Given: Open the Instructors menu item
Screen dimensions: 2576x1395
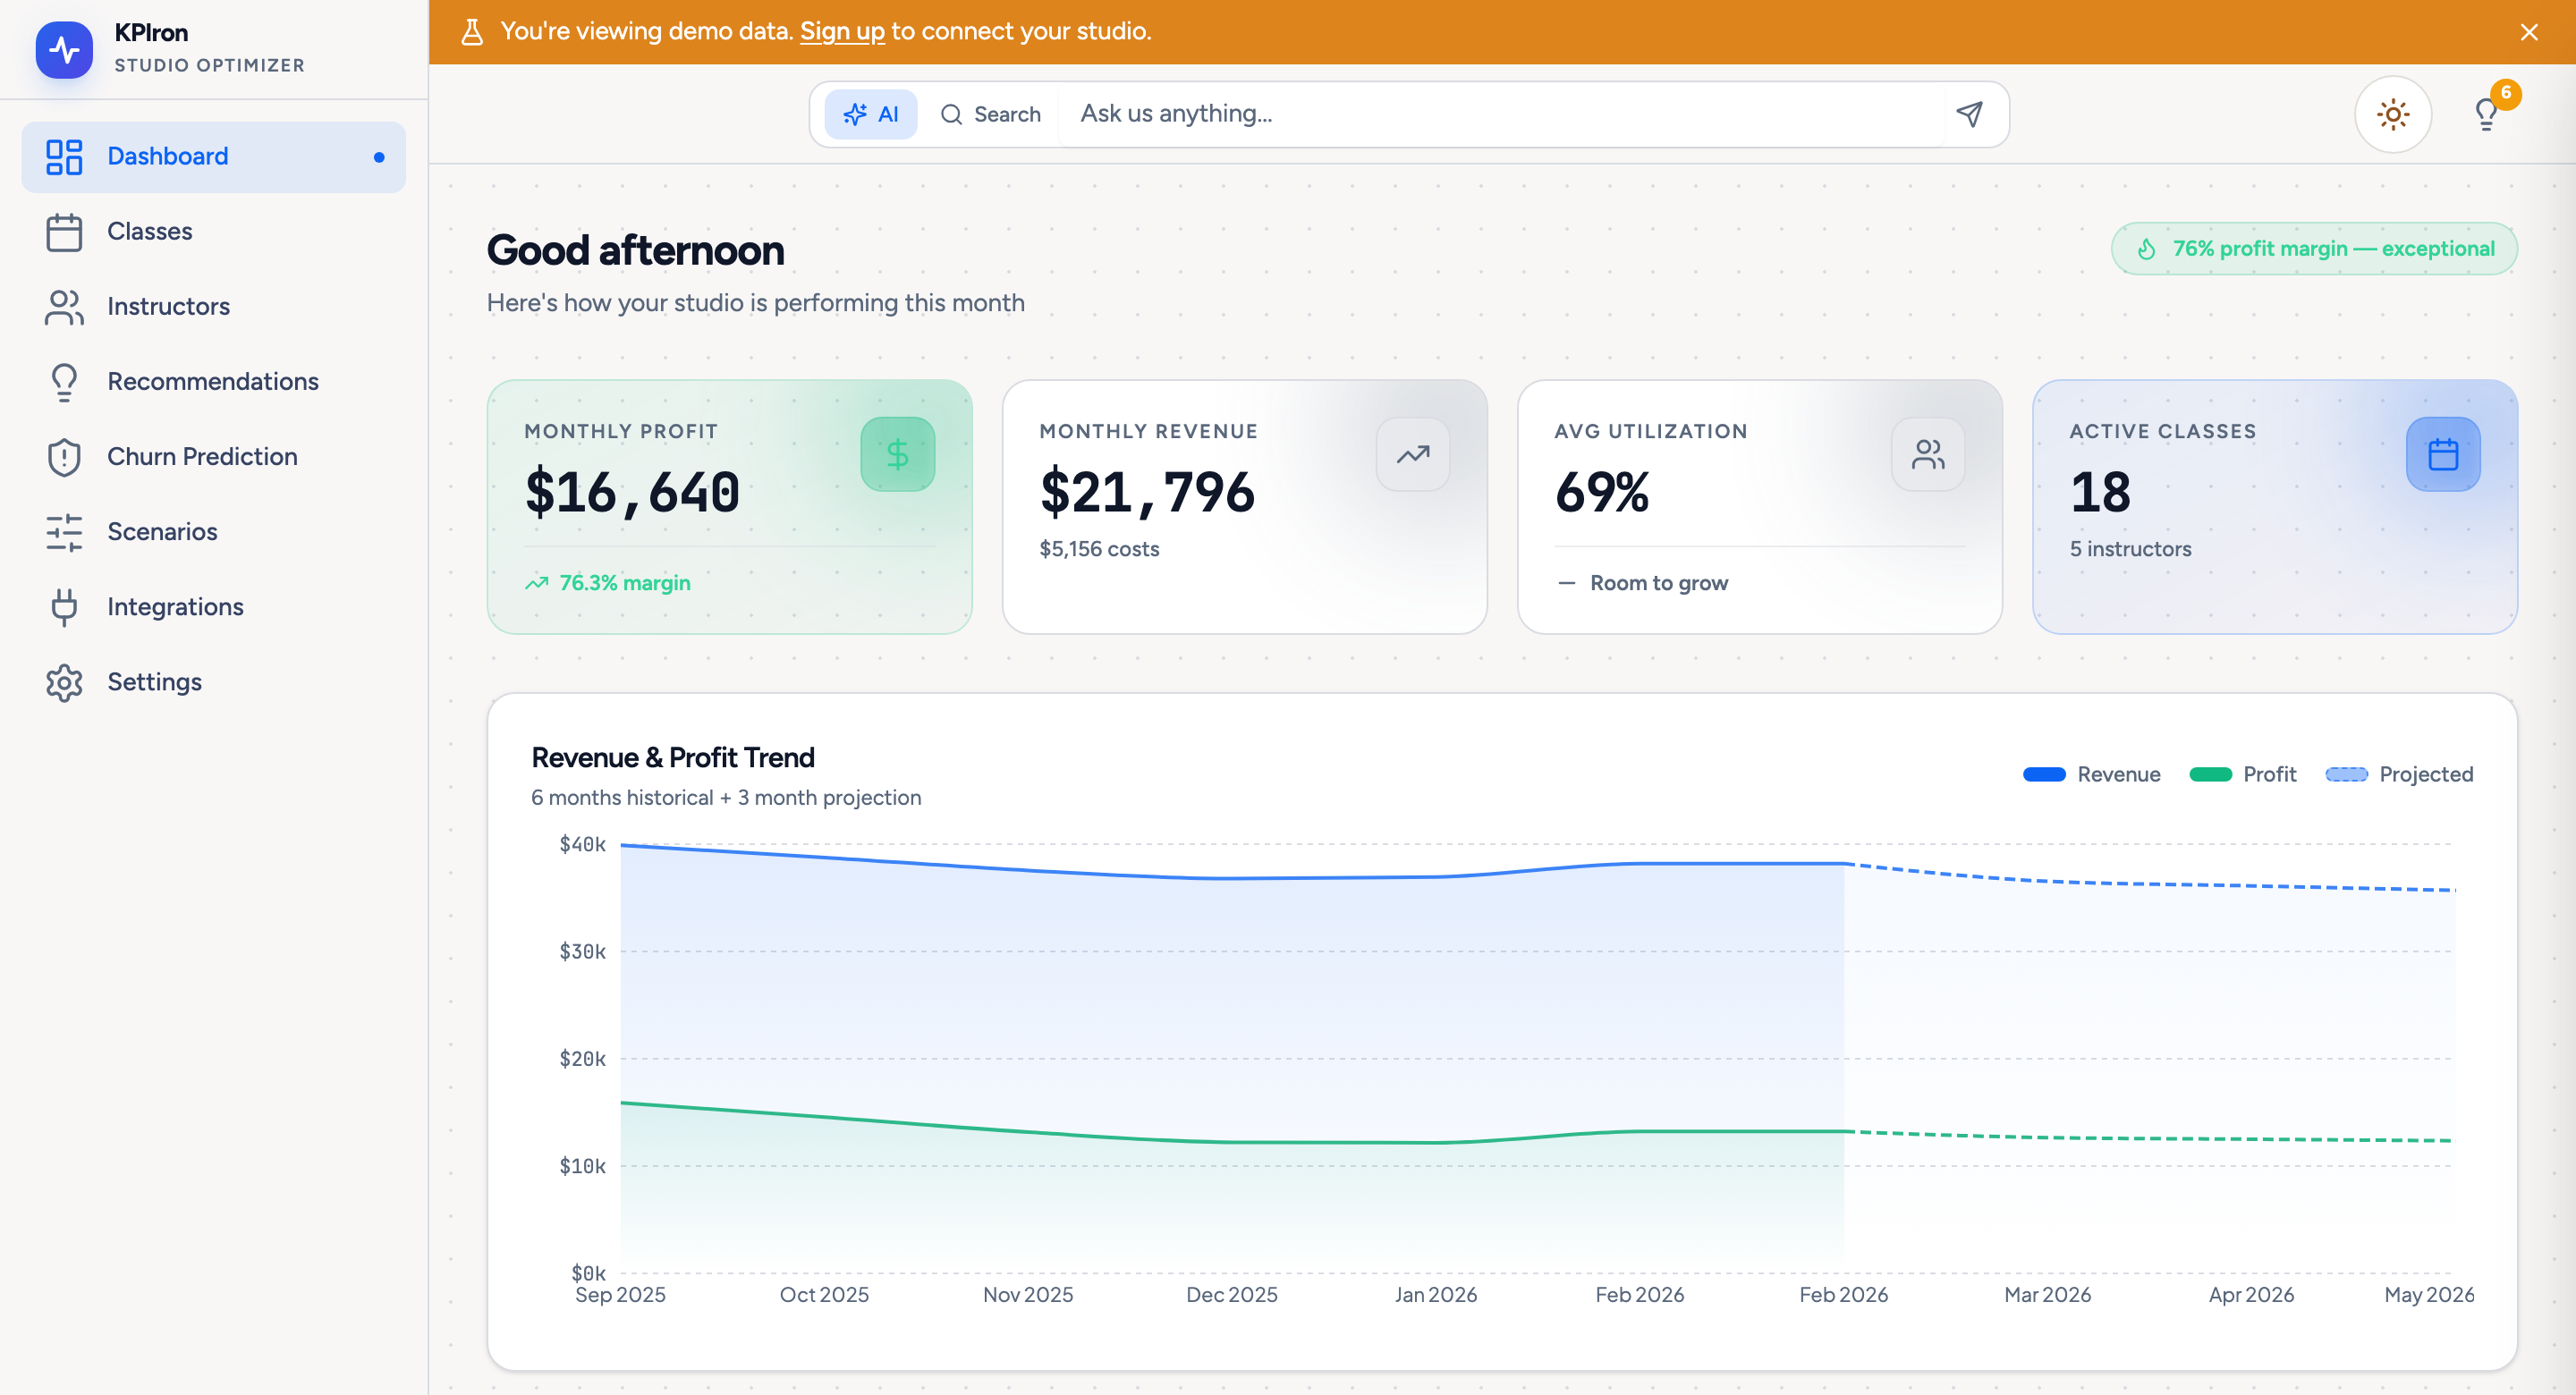Looking at the screenshot, I should coord(213,307).
